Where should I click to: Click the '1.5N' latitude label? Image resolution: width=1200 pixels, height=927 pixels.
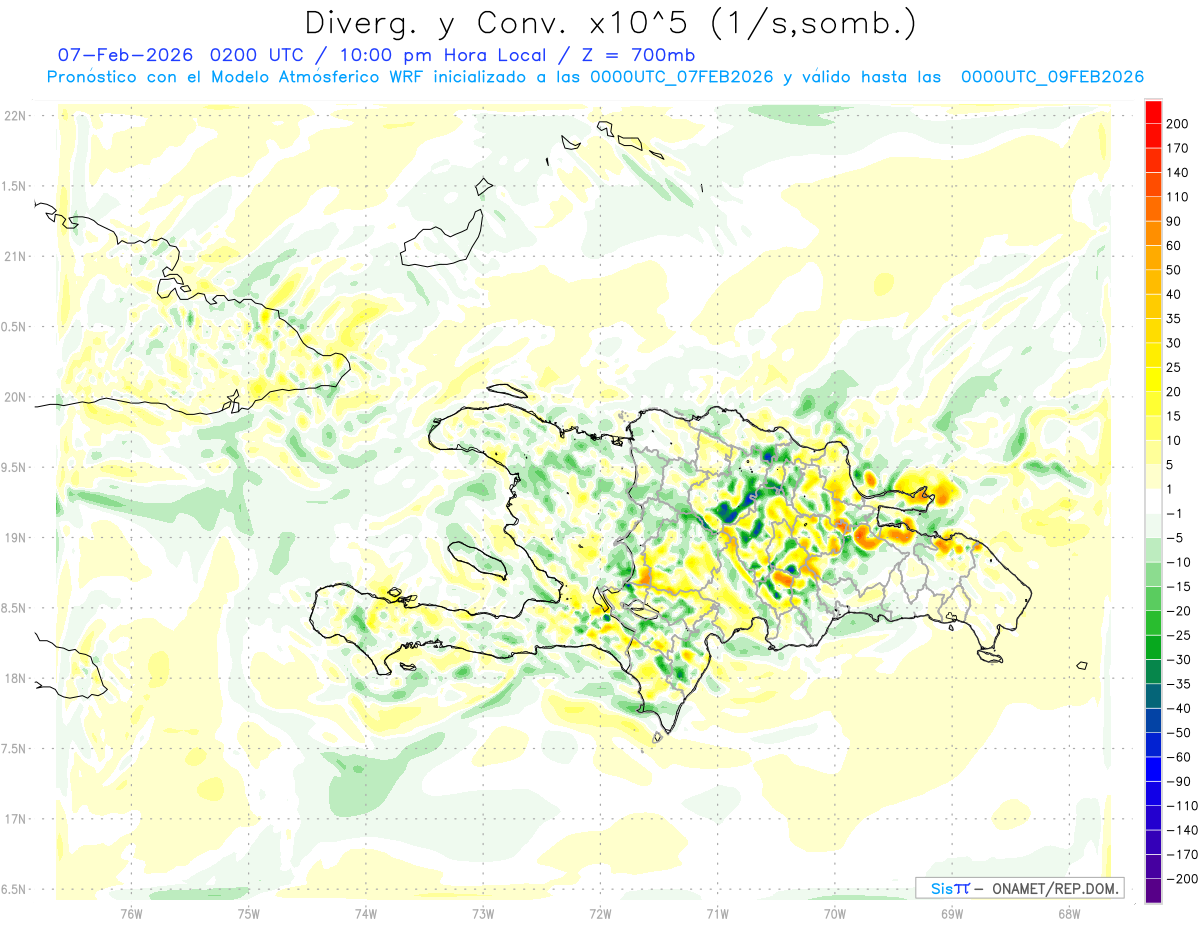[x=14, y=186]
